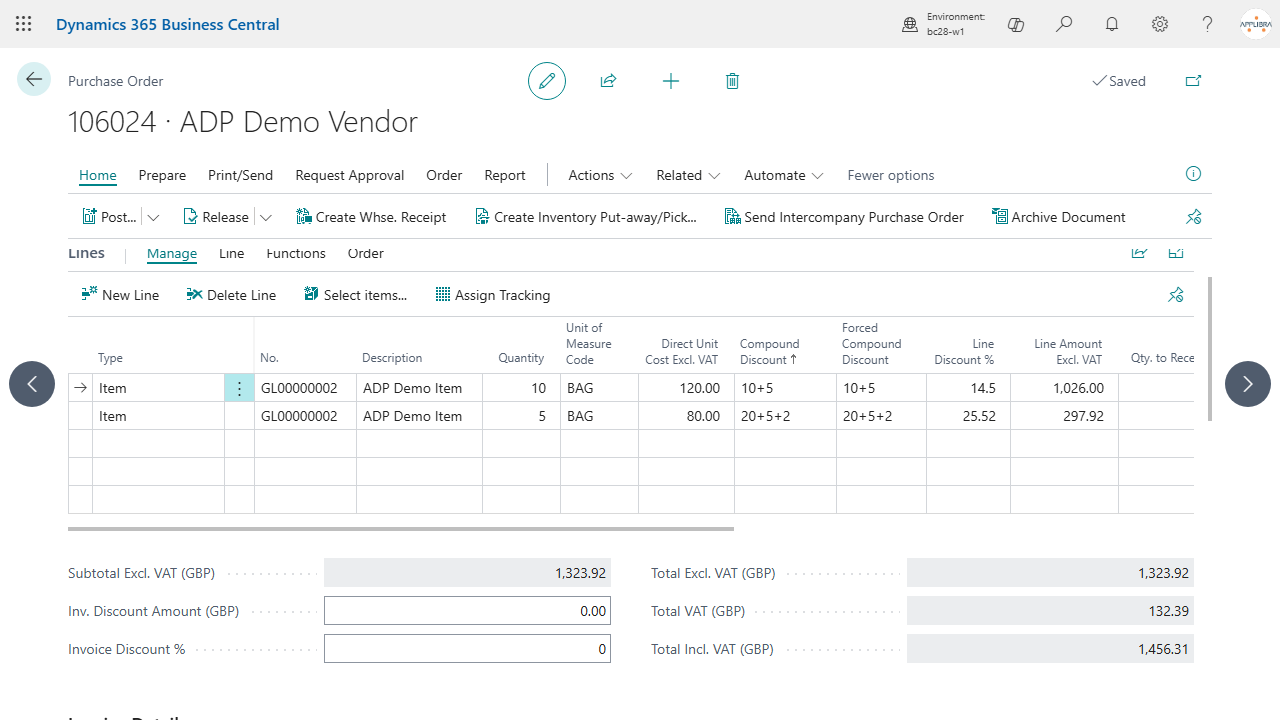This screenshot has height=720, width=1280.
Task: Expand the Lines part to full view
Action: [1176, 253]
